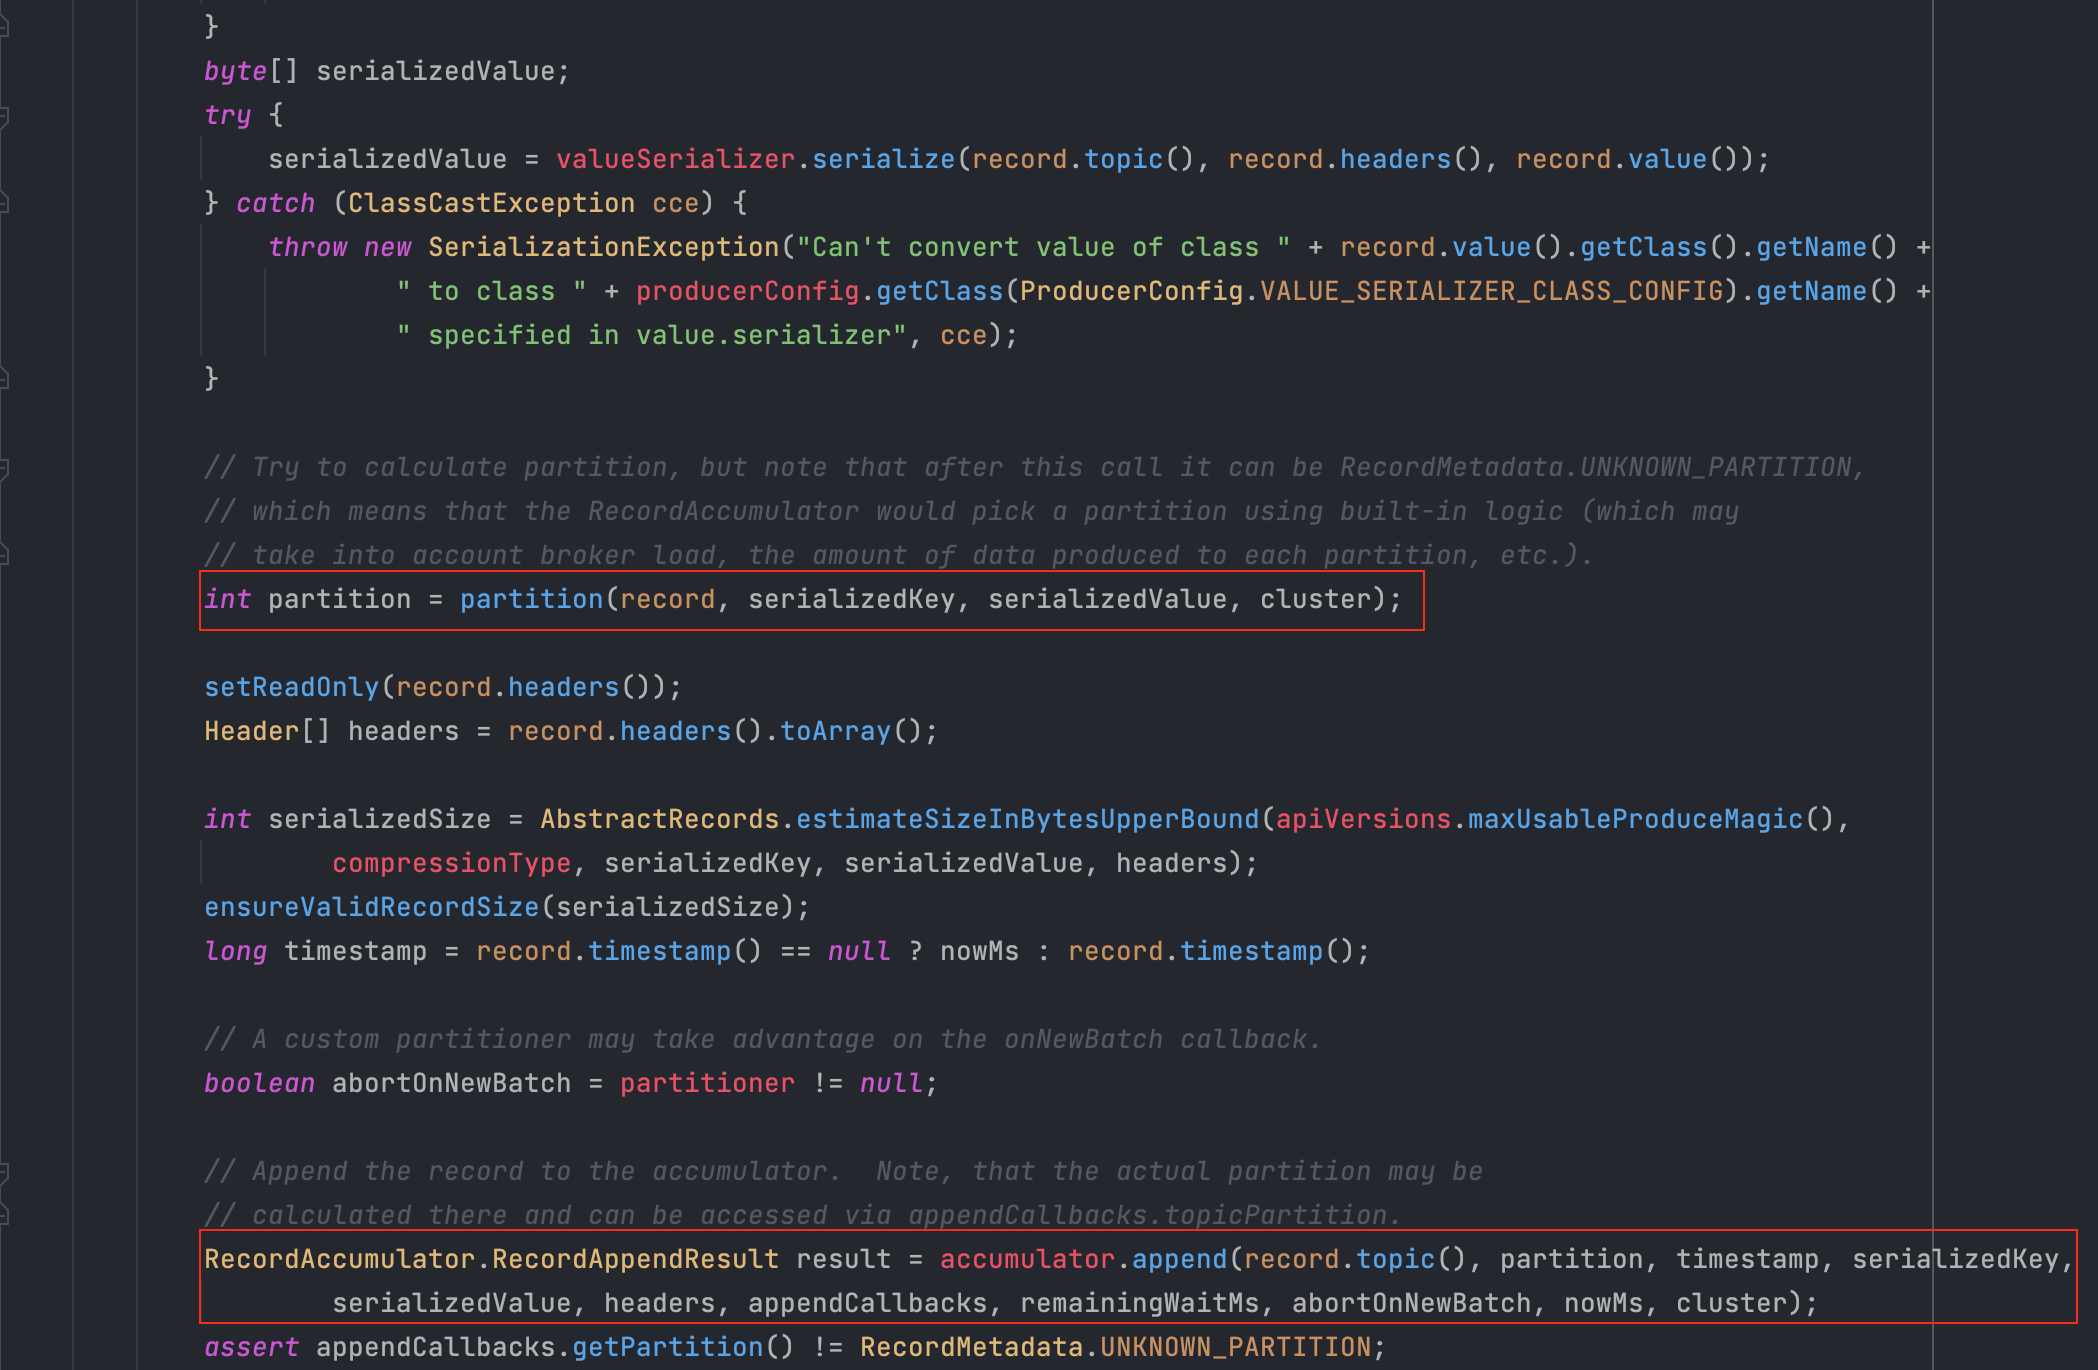
Task: Click RecordAppendResult type name
Action: (635, 1259)
